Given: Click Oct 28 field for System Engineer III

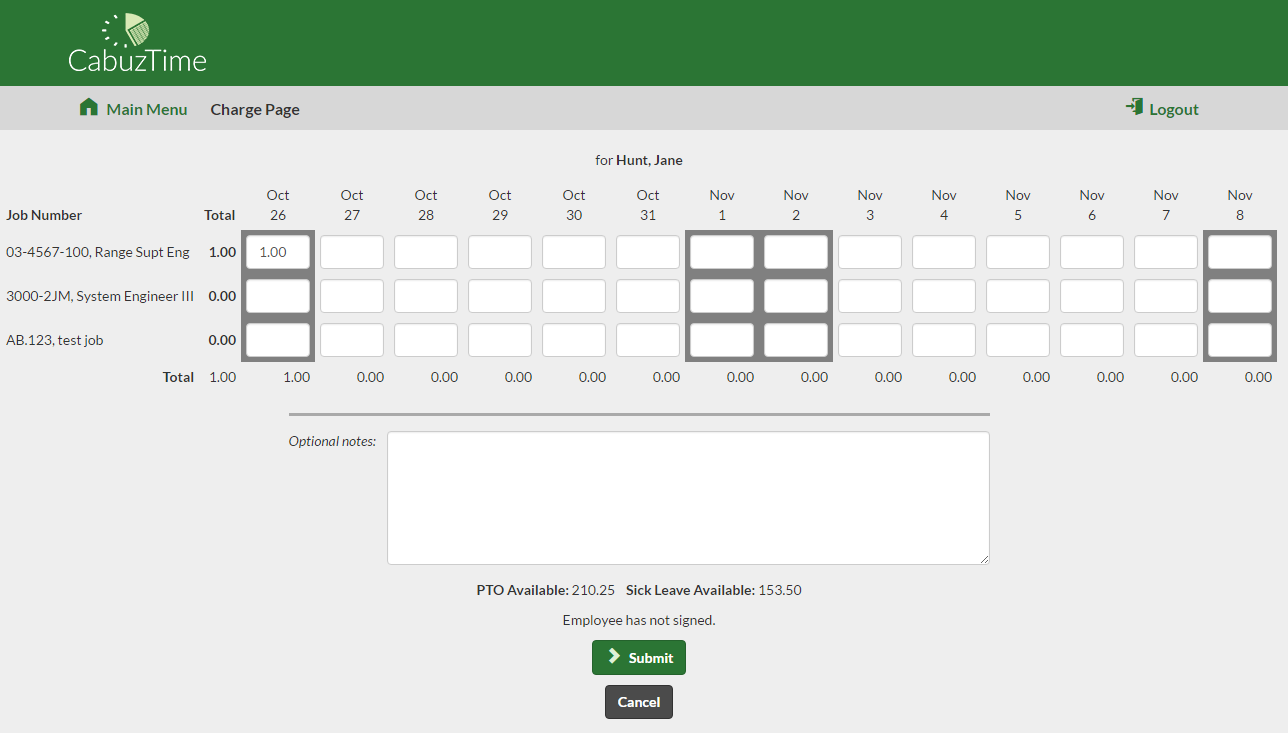Looking at the screenshot, I should pyautogui.click(x=426, y=296).
